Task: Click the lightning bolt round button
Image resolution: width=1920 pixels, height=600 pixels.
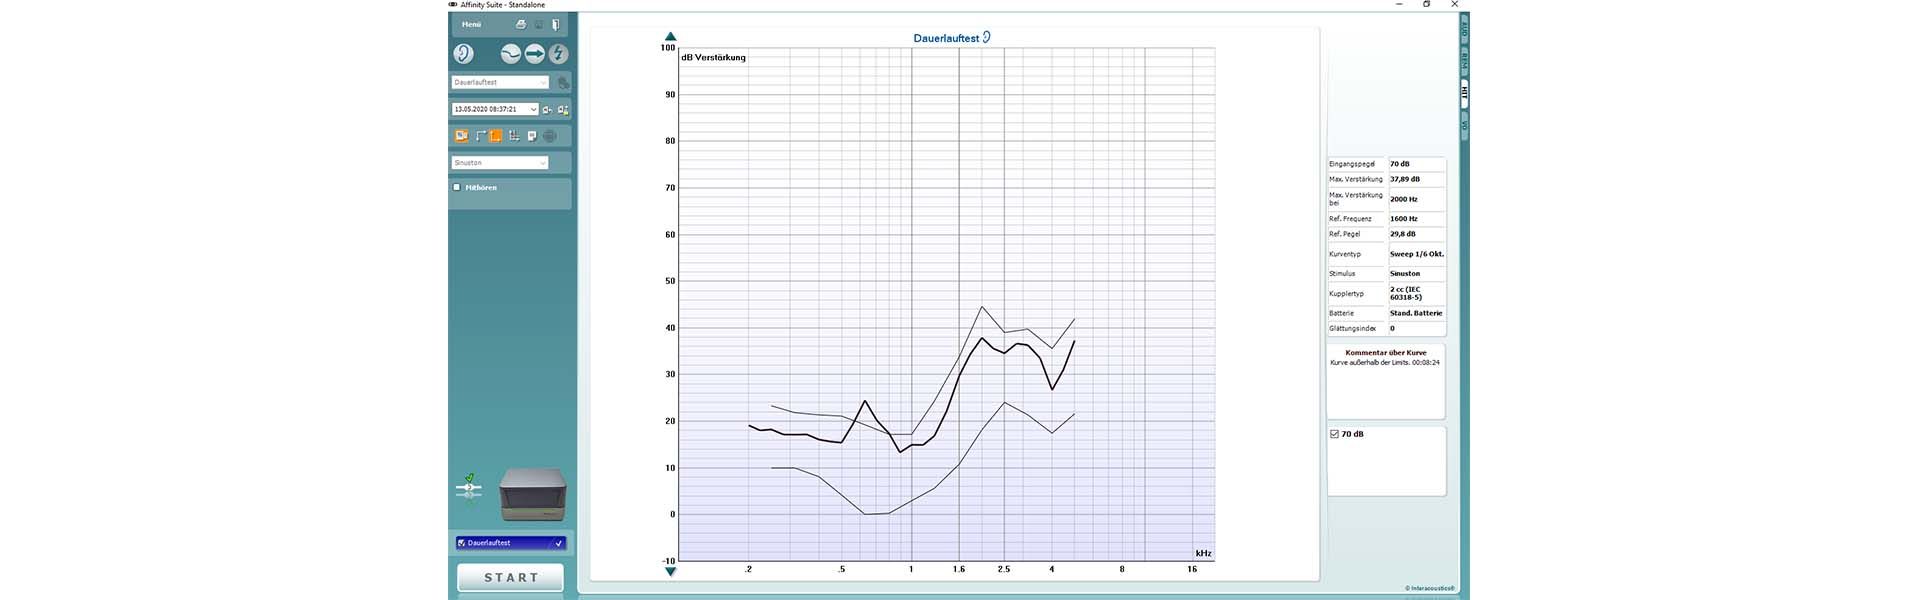Action: click(558, 54)
